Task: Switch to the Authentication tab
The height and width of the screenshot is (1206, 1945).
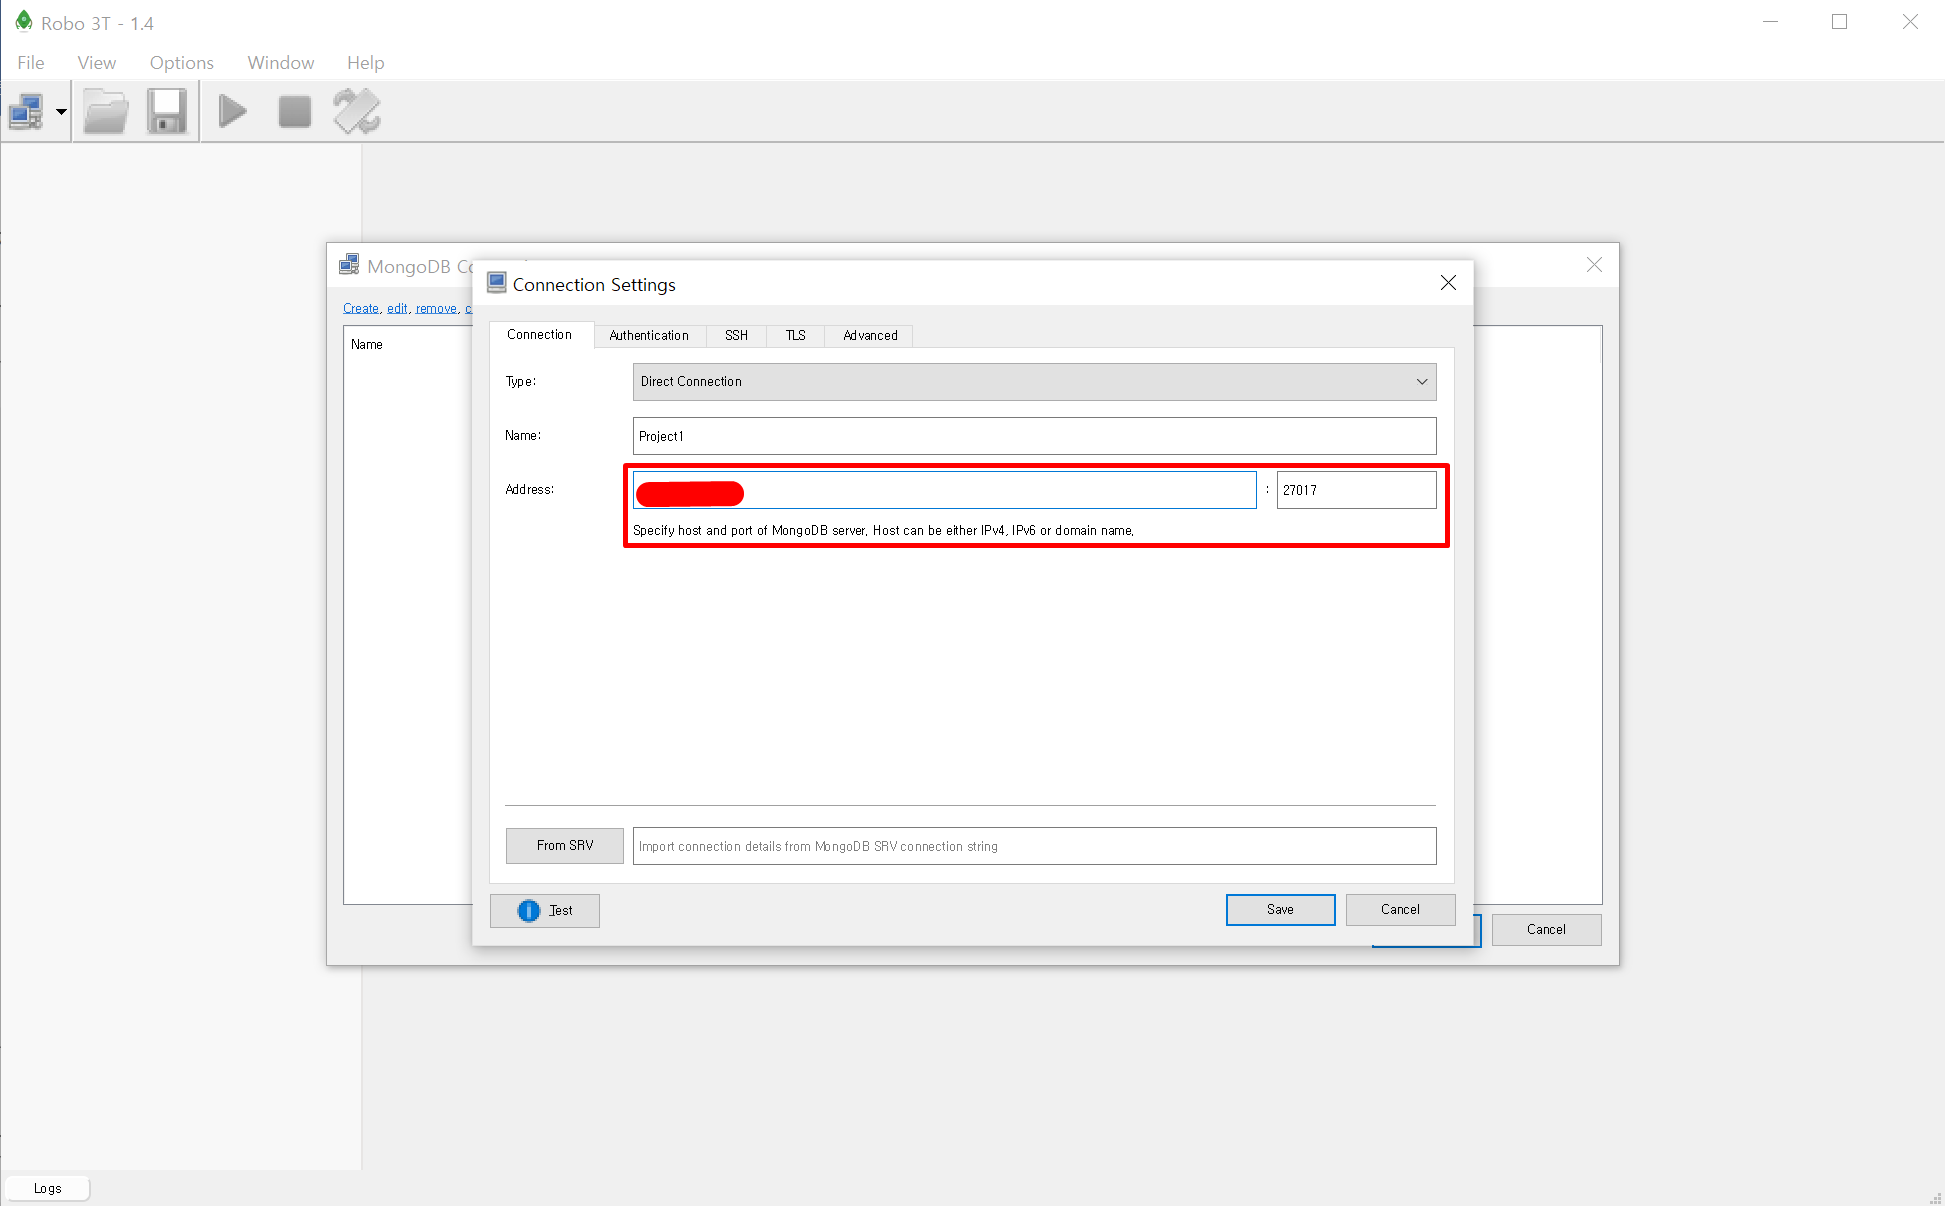Action: (x=648, y=335)
